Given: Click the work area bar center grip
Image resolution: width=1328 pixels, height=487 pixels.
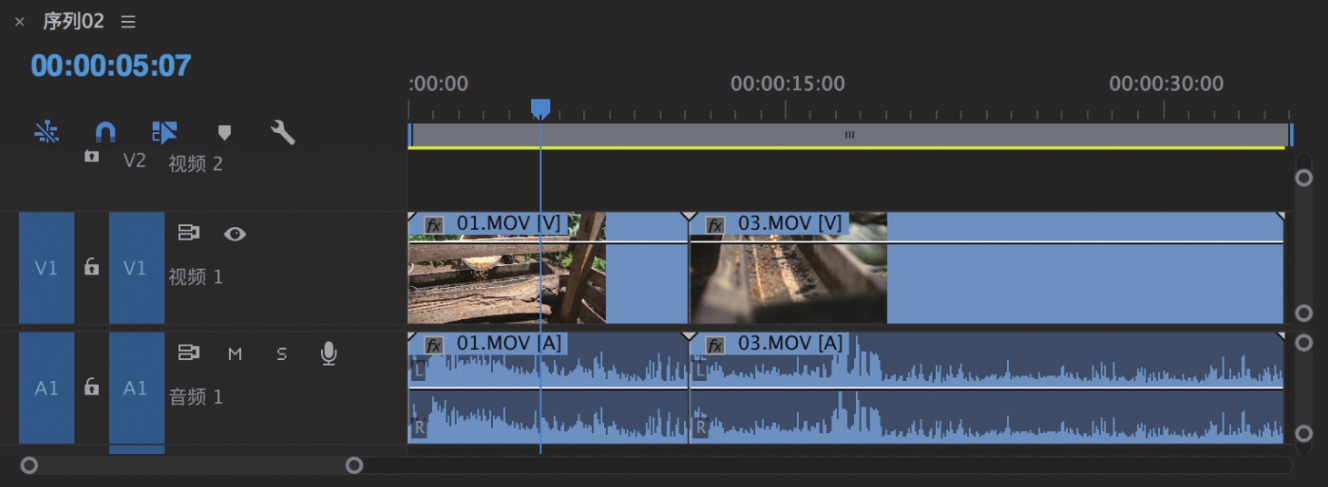Looking at the screenshot, I should [850, 134].
